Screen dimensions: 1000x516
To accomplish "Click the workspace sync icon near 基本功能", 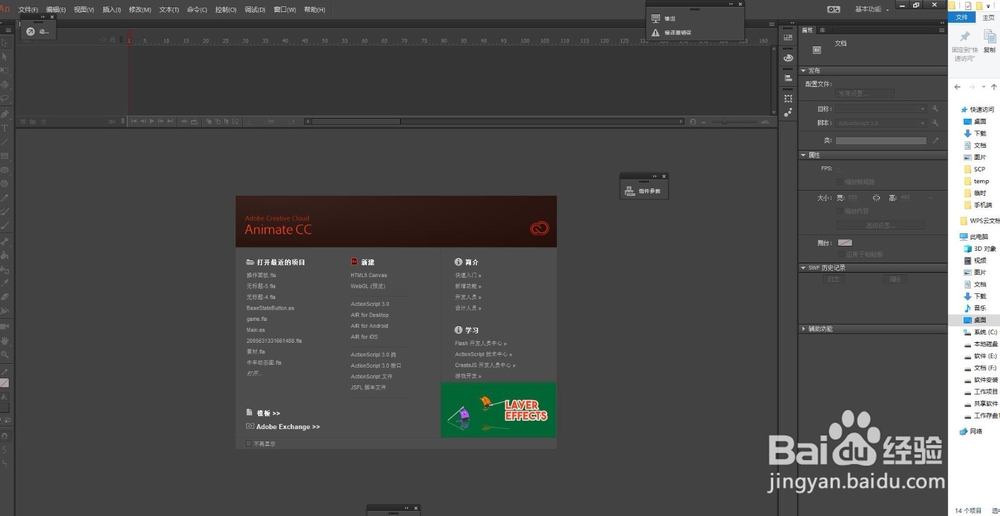I will coord(834,9).
